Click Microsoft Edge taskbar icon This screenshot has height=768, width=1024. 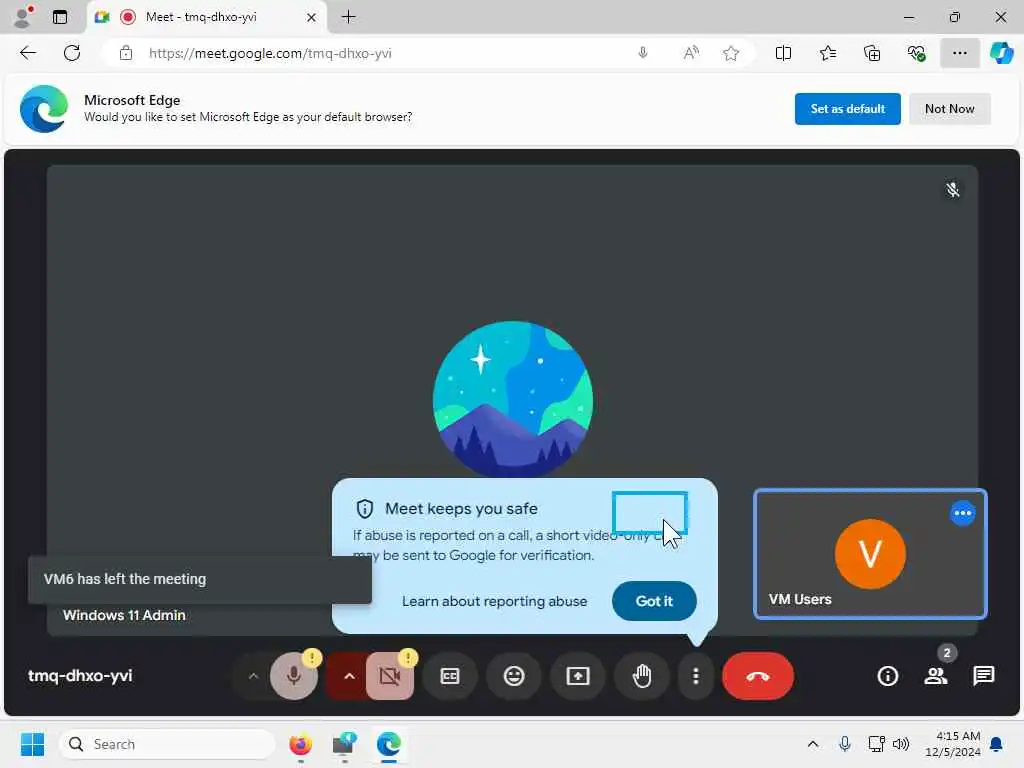(389, 744)
